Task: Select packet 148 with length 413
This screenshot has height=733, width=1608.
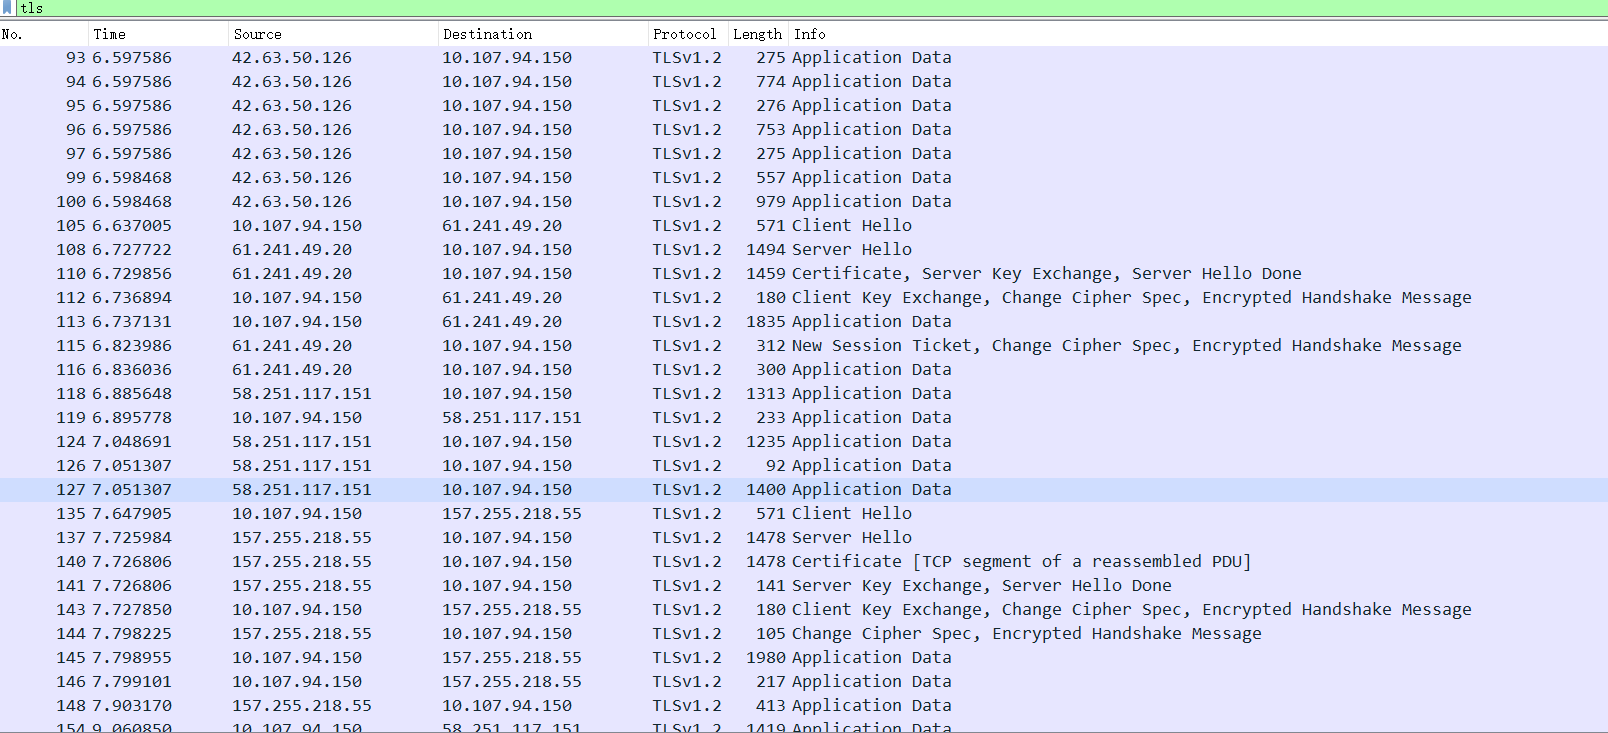Action: click(x=804, y=706)
